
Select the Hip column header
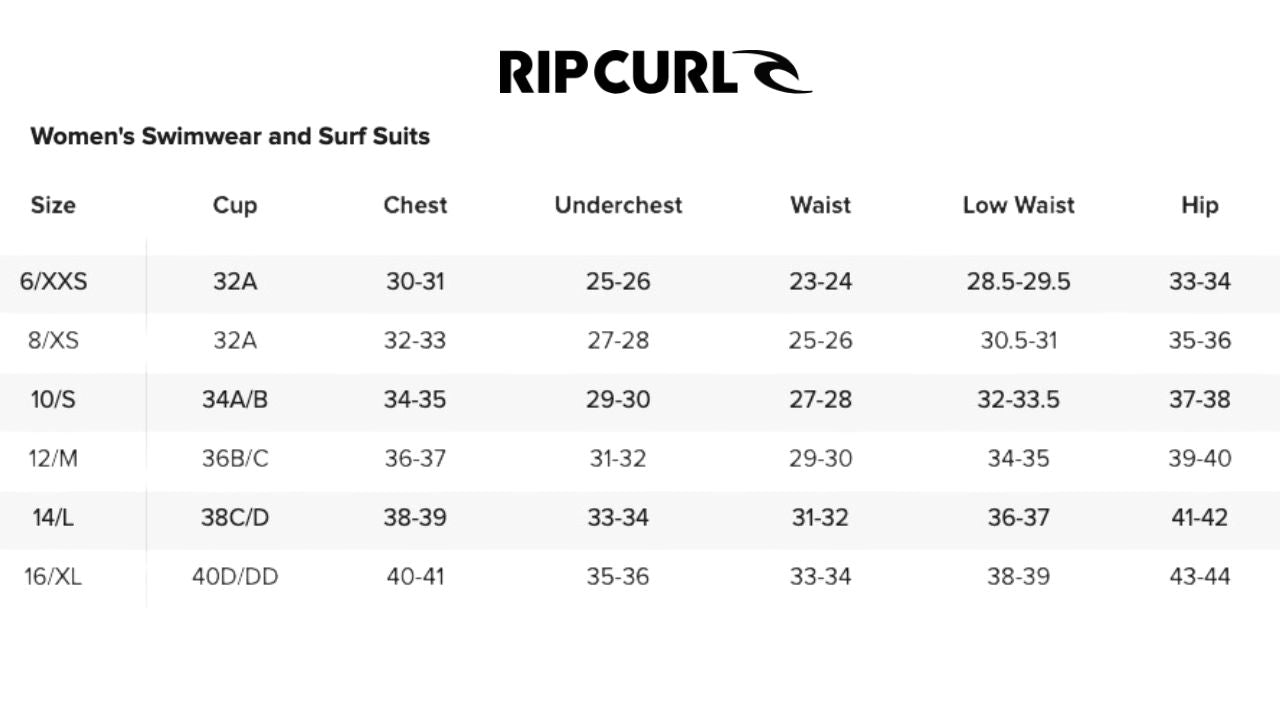point(1199,205)
